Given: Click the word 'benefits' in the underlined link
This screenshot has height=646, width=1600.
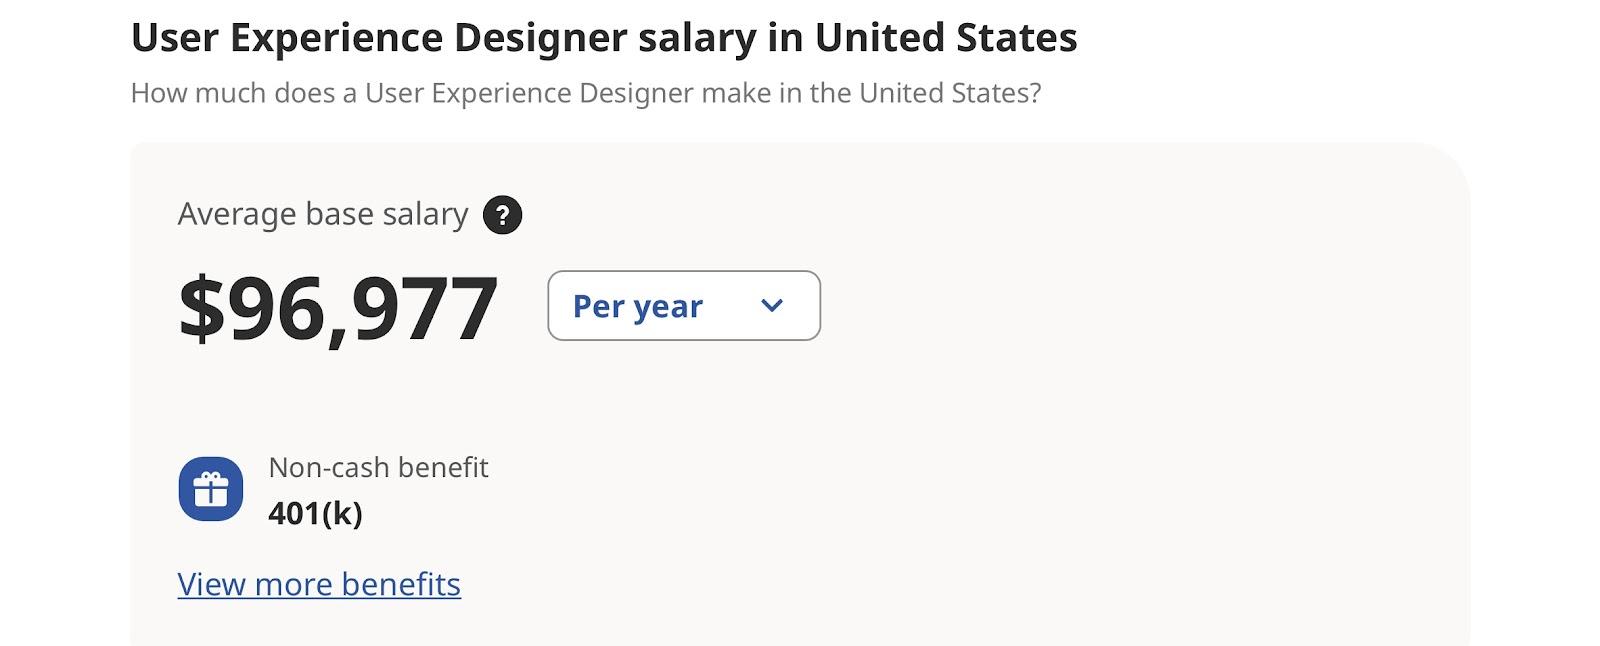Looking at the screenshot, I should 401,584.
